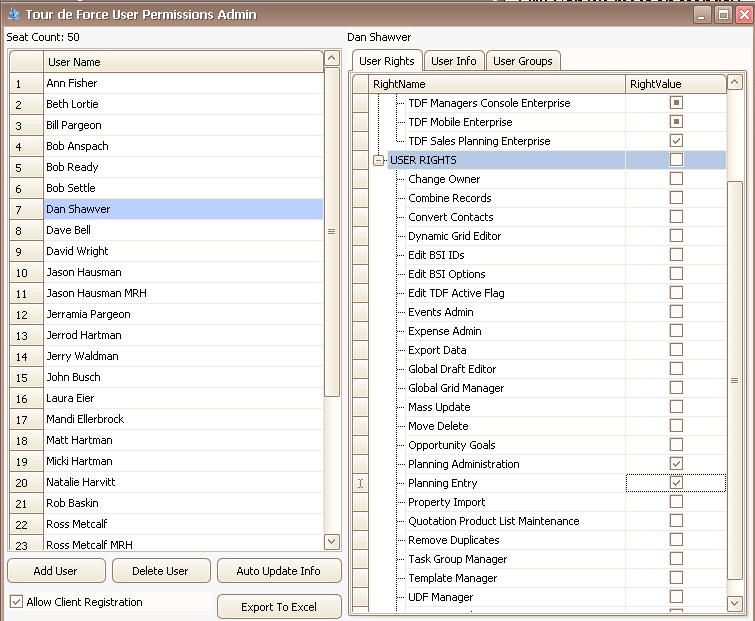Viewport: 755px width, 621px height.
Task: Enable the Export Data checkbox
Action: point(676,349)
